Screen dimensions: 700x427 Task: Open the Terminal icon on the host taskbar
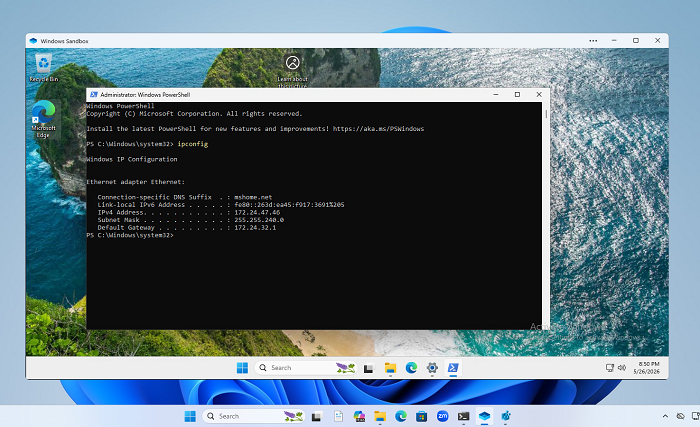click(x=463, y=416)
